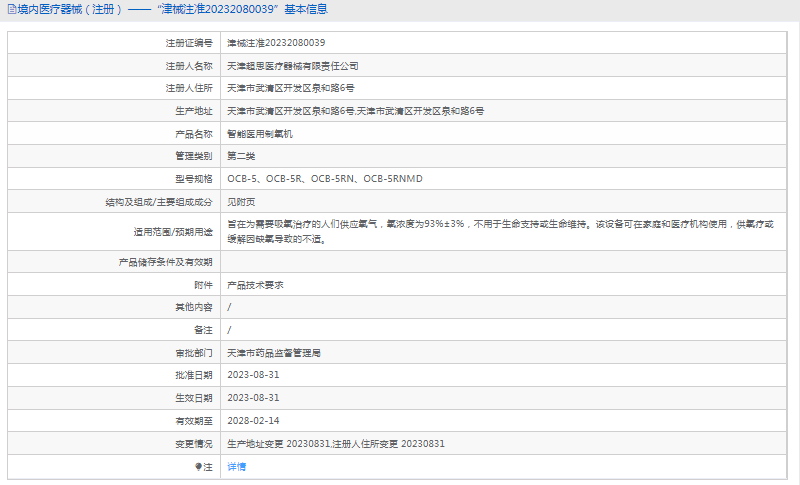Image resolution: width=800 pixels, height=485 pixels.
Task: Click the 批准日期 label
Action: pyautogui.click(x=194, y=375)
